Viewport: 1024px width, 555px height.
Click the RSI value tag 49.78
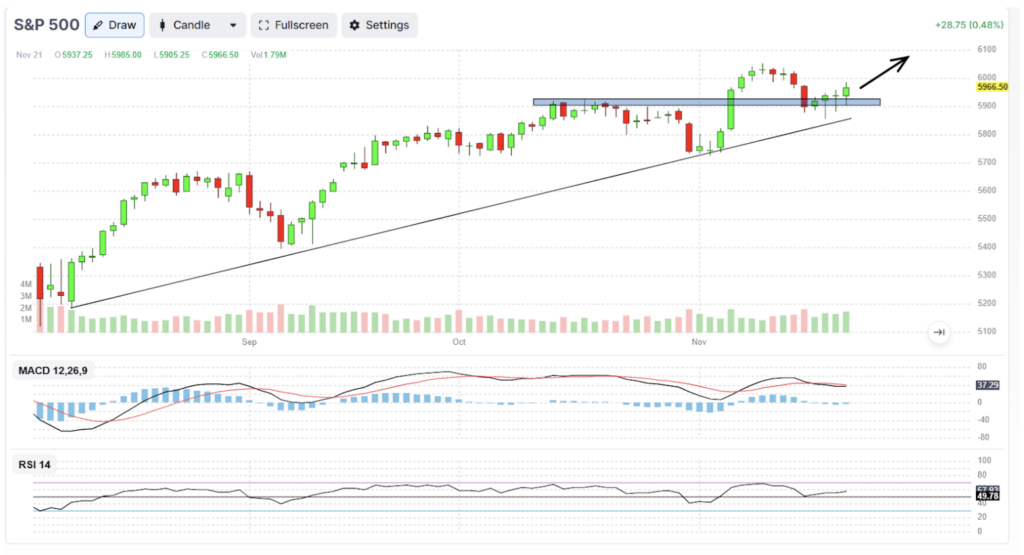(987, 496)
